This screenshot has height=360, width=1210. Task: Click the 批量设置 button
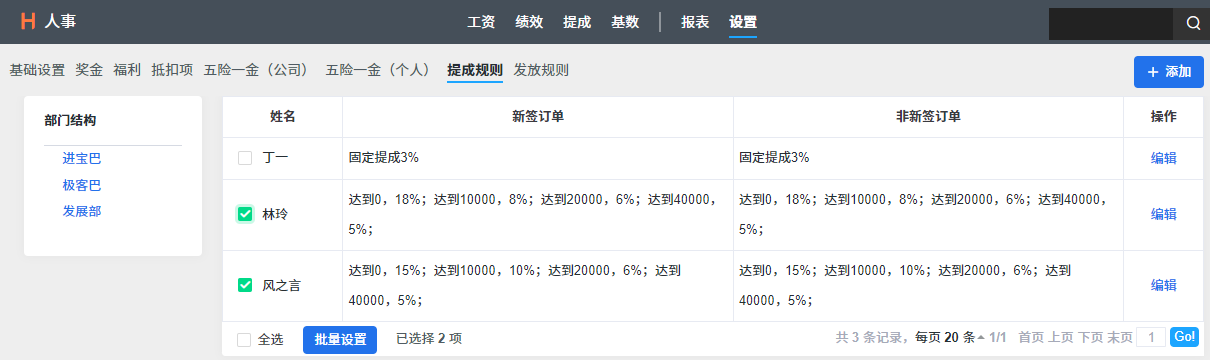coord(340,340)
